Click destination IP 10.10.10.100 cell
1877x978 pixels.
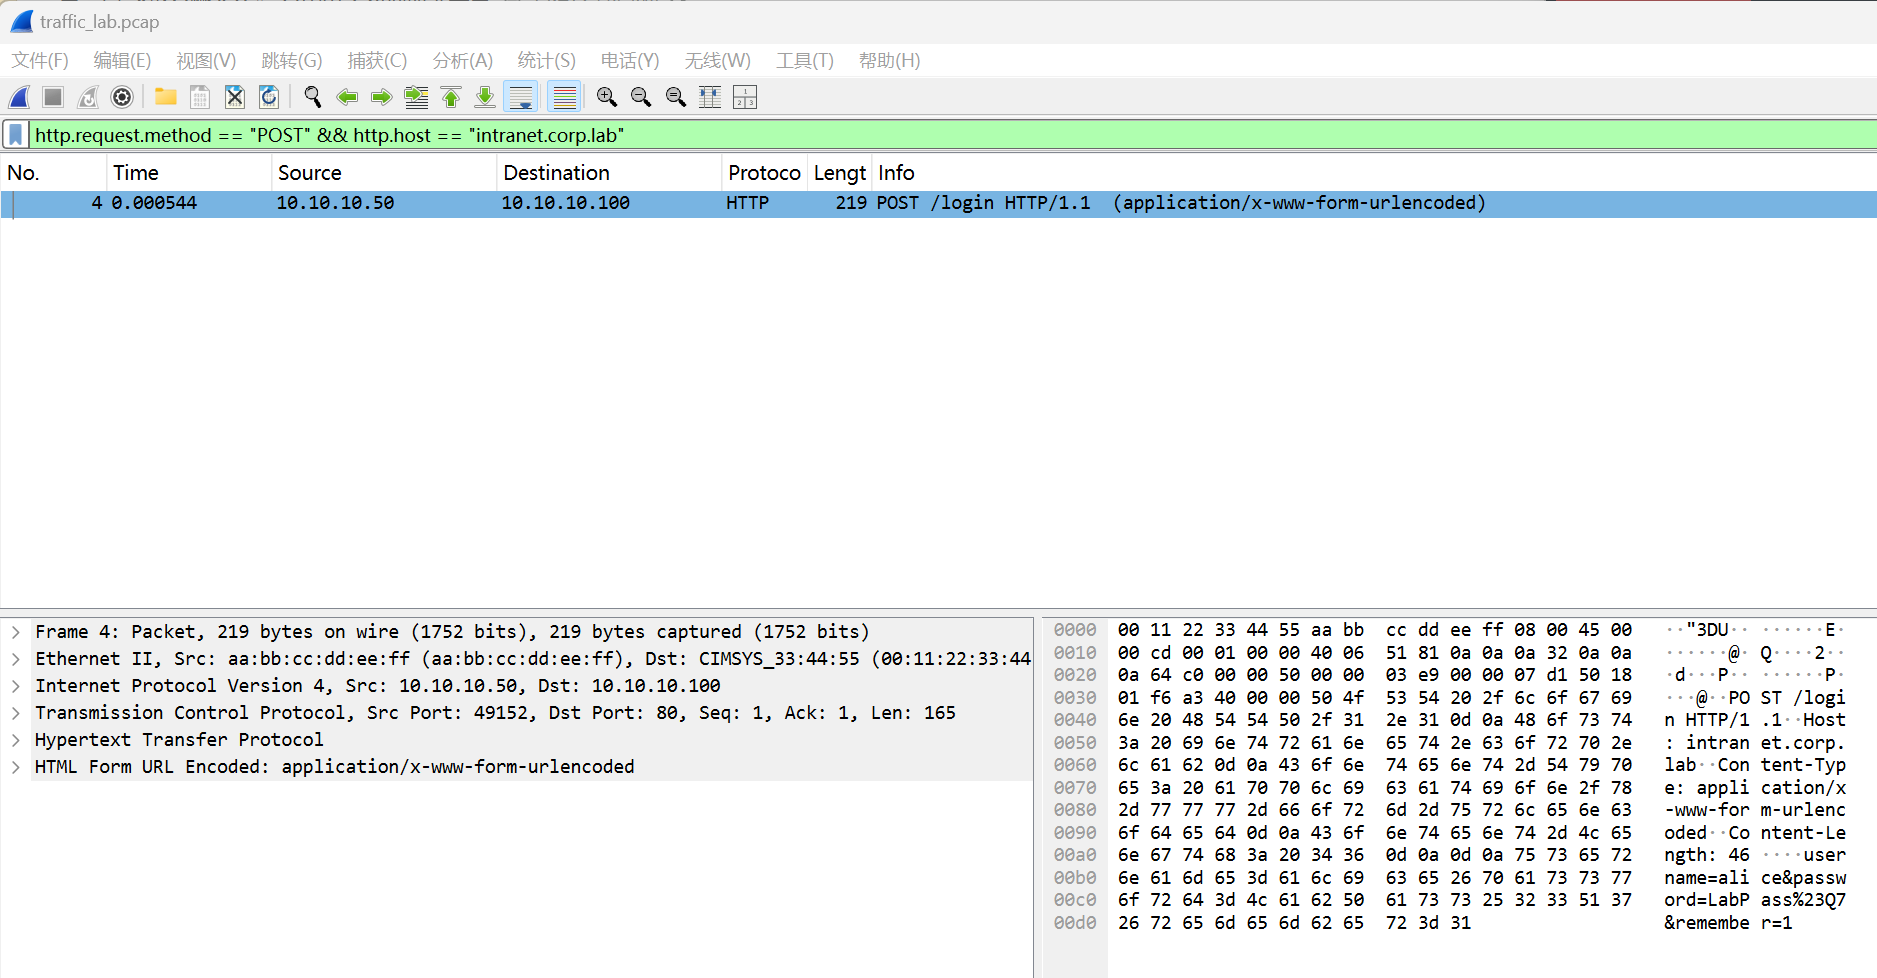coord(565,204)
